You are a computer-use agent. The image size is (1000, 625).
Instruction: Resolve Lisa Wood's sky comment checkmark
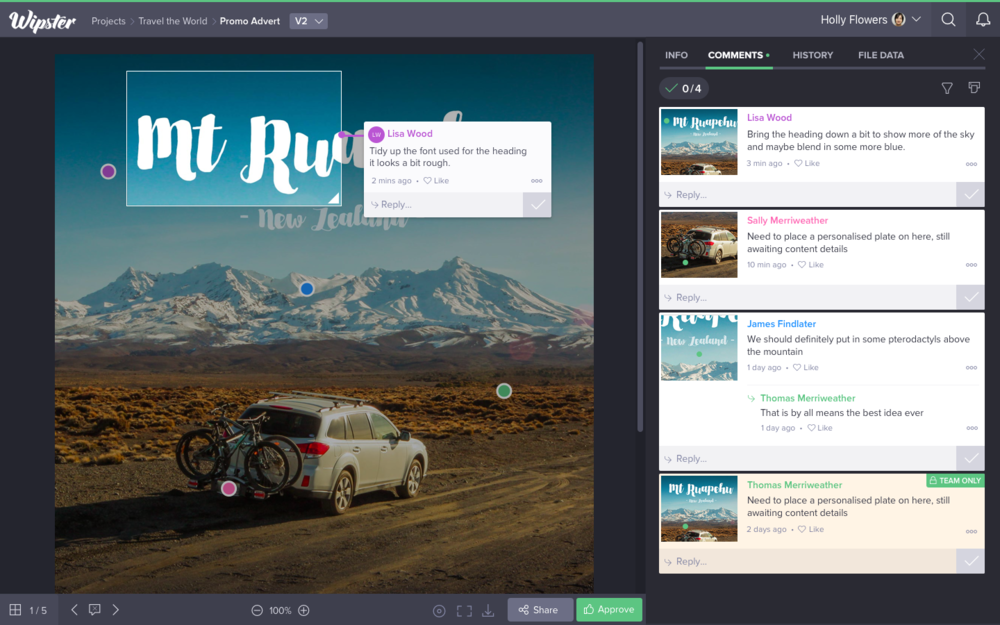[x=970, y=195]
